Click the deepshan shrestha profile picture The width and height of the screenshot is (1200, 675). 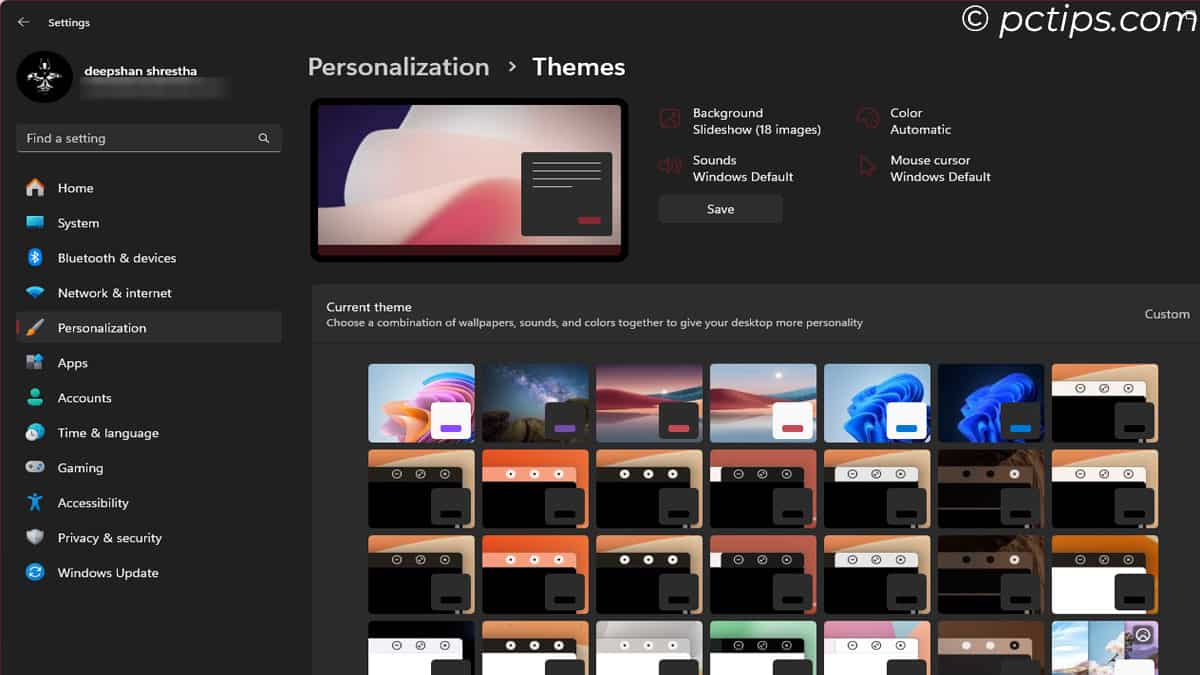coord(43,75)
